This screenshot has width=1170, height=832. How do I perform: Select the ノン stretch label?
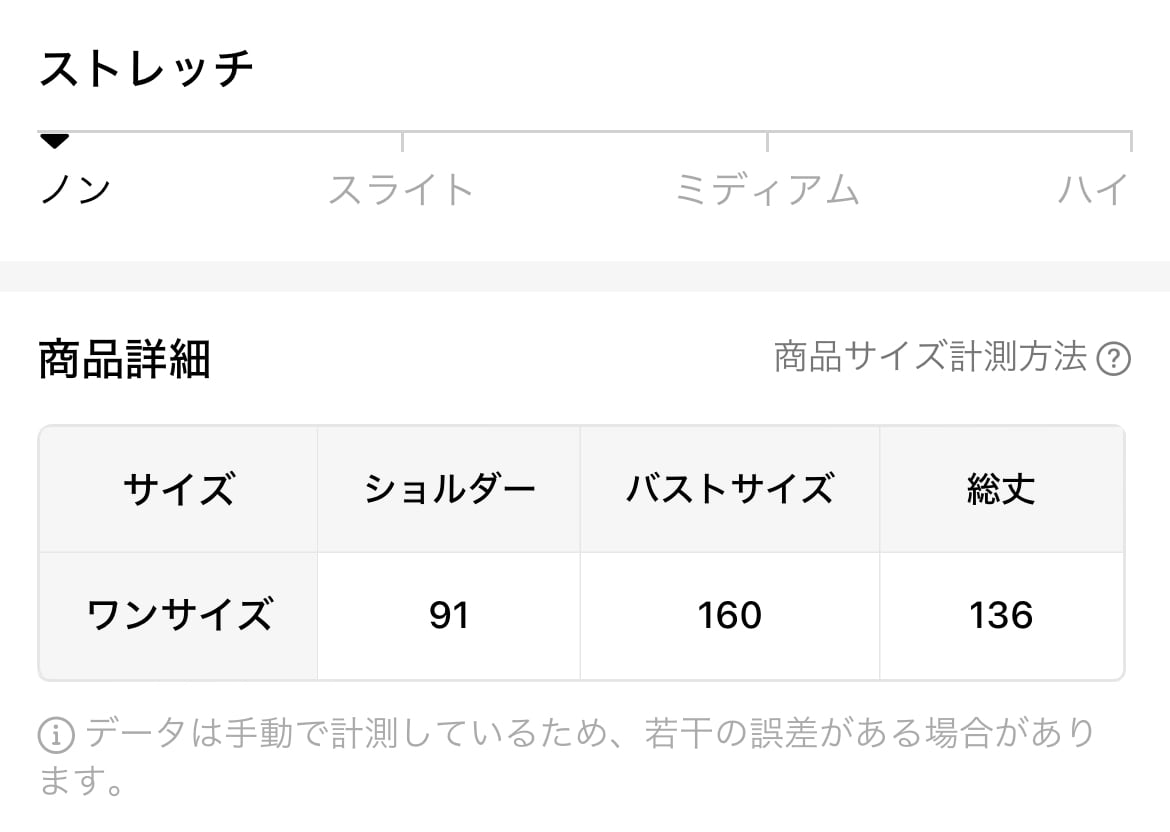[x=75, y=189]
